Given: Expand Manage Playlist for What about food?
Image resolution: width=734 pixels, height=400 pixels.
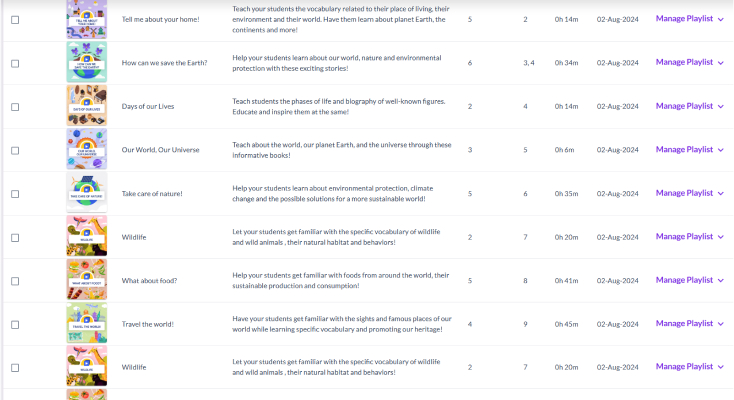Looking at the screenshot, I should point(689,280).
